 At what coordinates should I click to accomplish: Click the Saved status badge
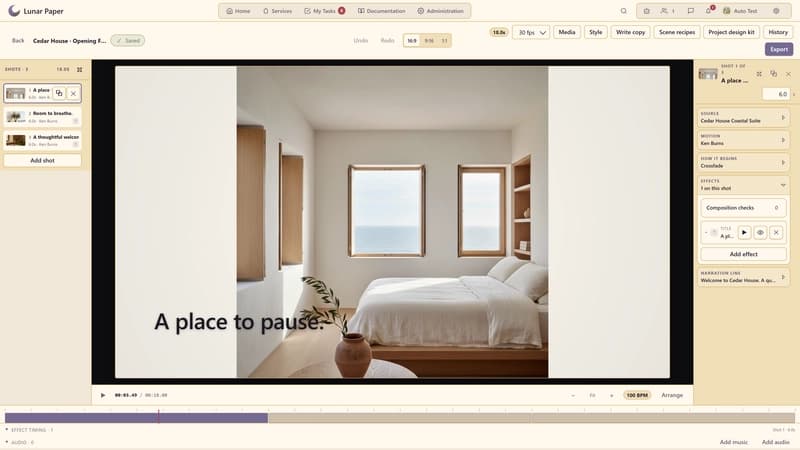pos(128,40)
